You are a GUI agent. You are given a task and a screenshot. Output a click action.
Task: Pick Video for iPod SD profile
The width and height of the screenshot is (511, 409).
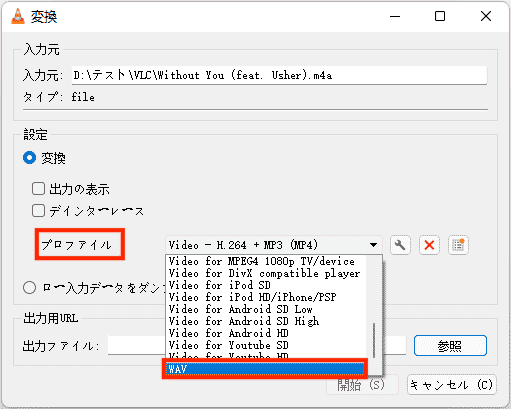coord(266,285)
